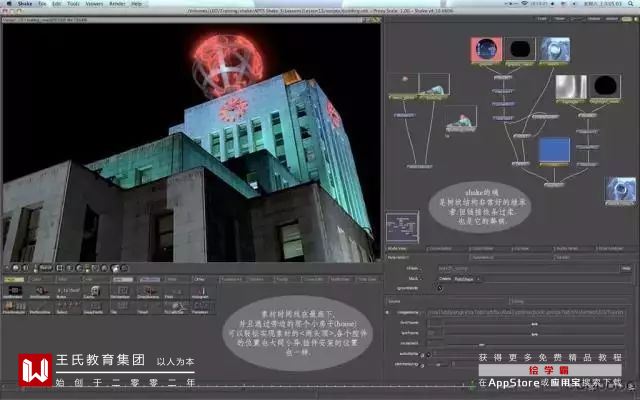The image size is (640, 400).
Task: Click the Help button in parameters panel
Action: 627,269
